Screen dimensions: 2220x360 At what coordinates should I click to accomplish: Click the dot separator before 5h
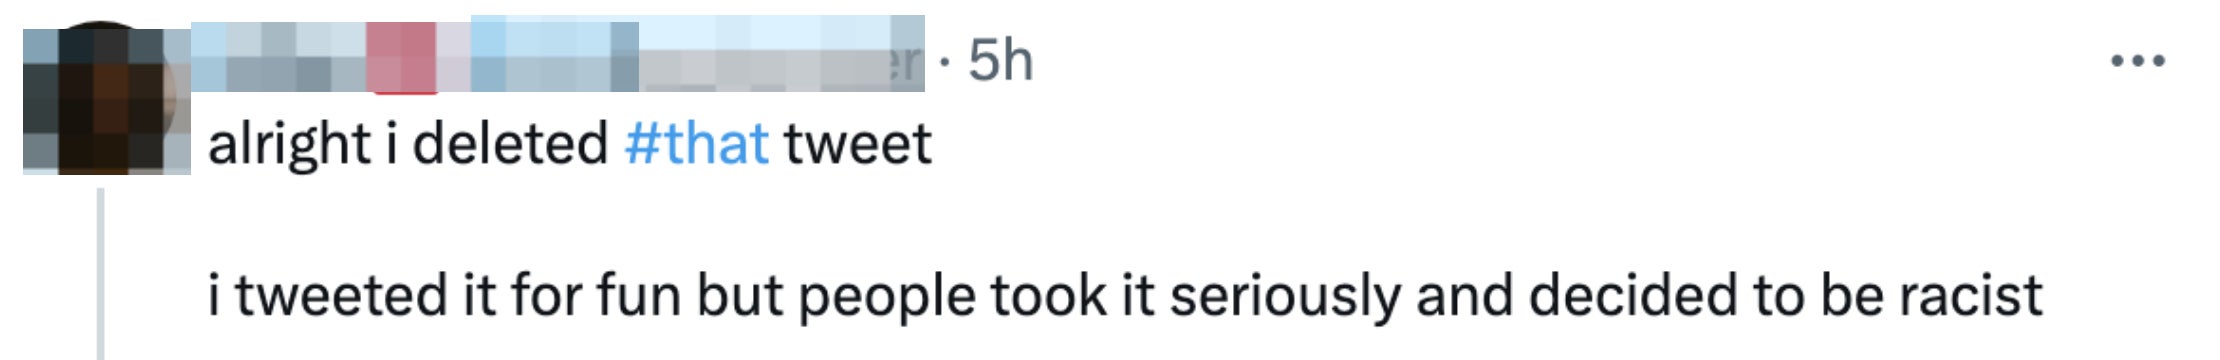945,62
